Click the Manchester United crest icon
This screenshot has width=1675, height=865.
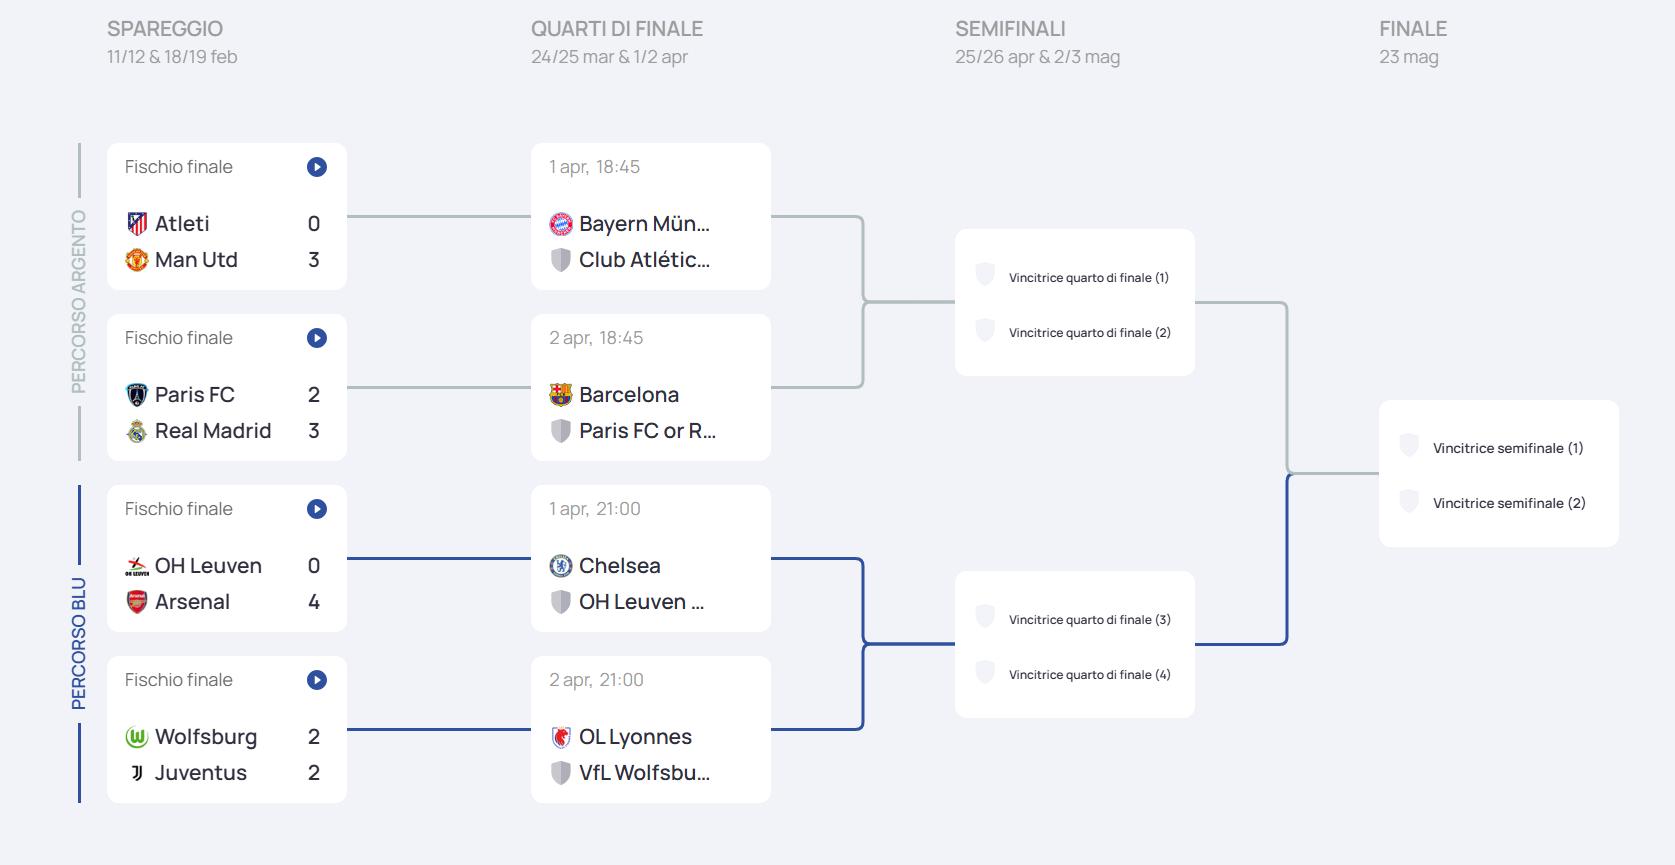tap(137, 260)
